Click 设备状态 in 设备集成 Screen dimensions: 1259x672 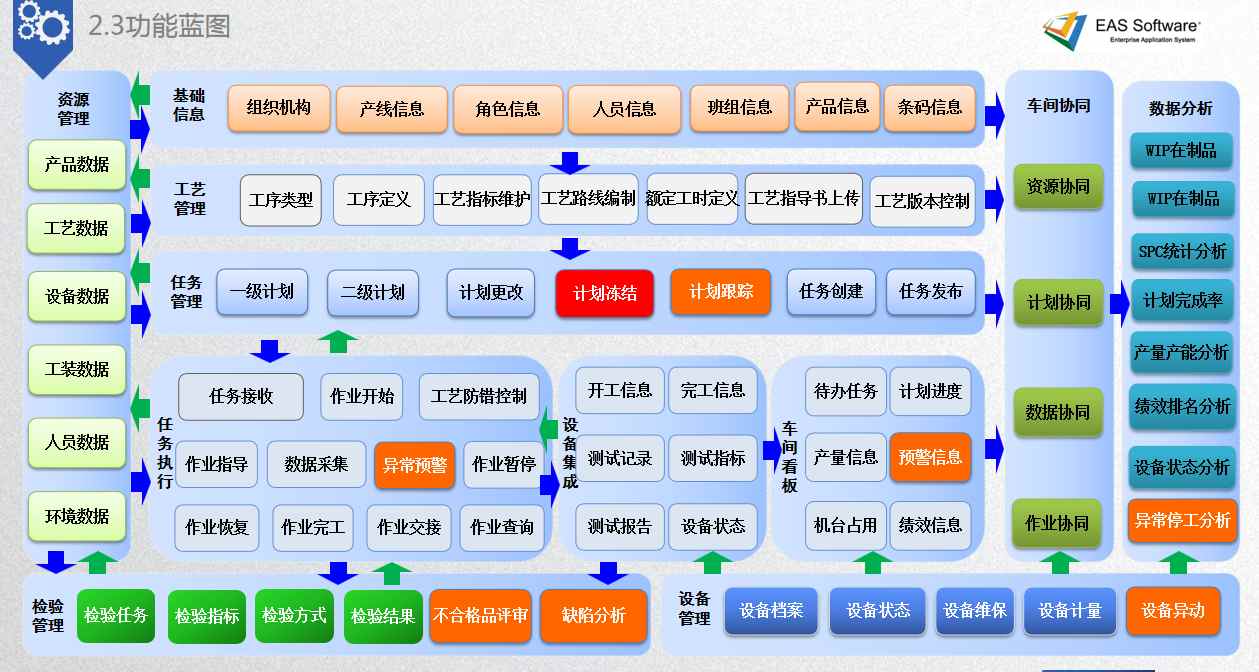coord(713,526)
